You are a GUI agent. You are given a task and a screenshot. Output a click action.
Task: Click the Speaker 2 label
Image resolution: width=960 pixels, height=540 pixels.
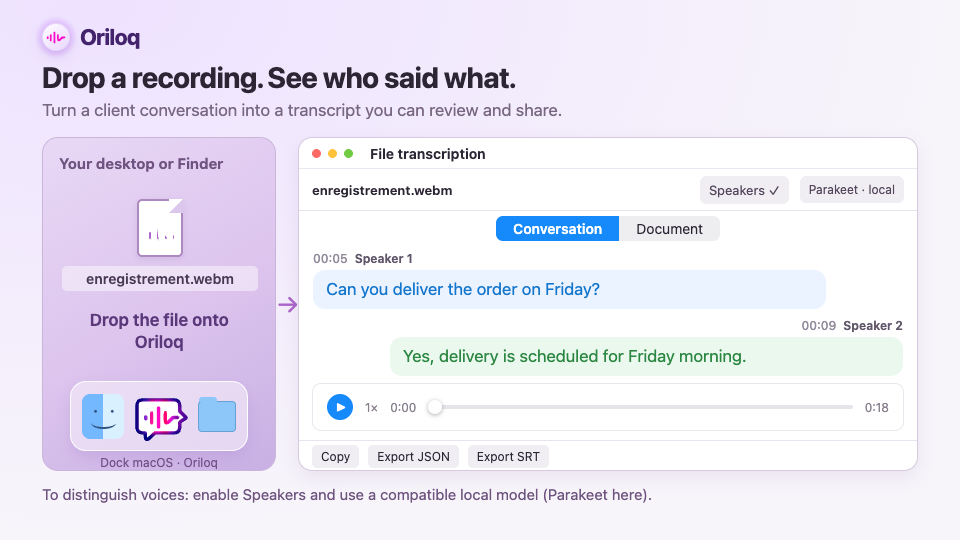coord(872,326)
